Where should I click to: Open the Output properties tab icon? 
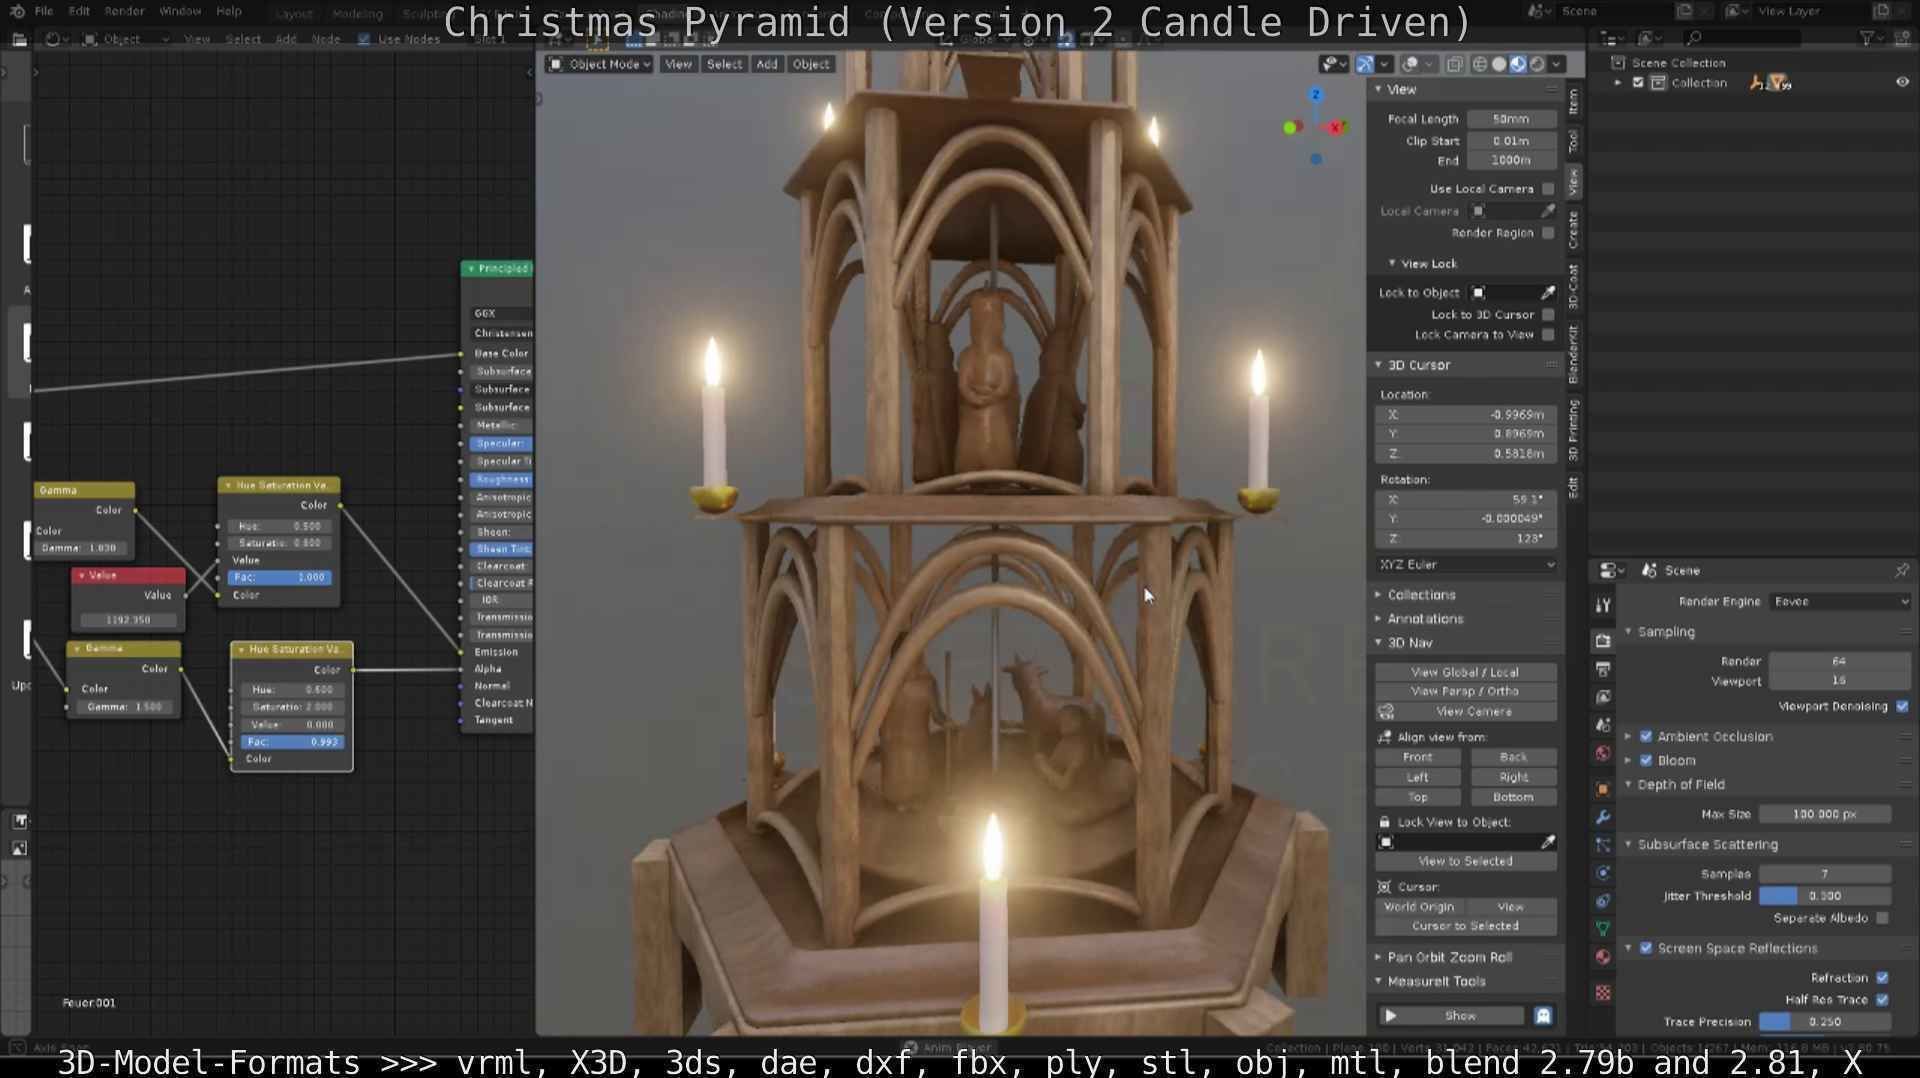click(x=1603, y=669)
